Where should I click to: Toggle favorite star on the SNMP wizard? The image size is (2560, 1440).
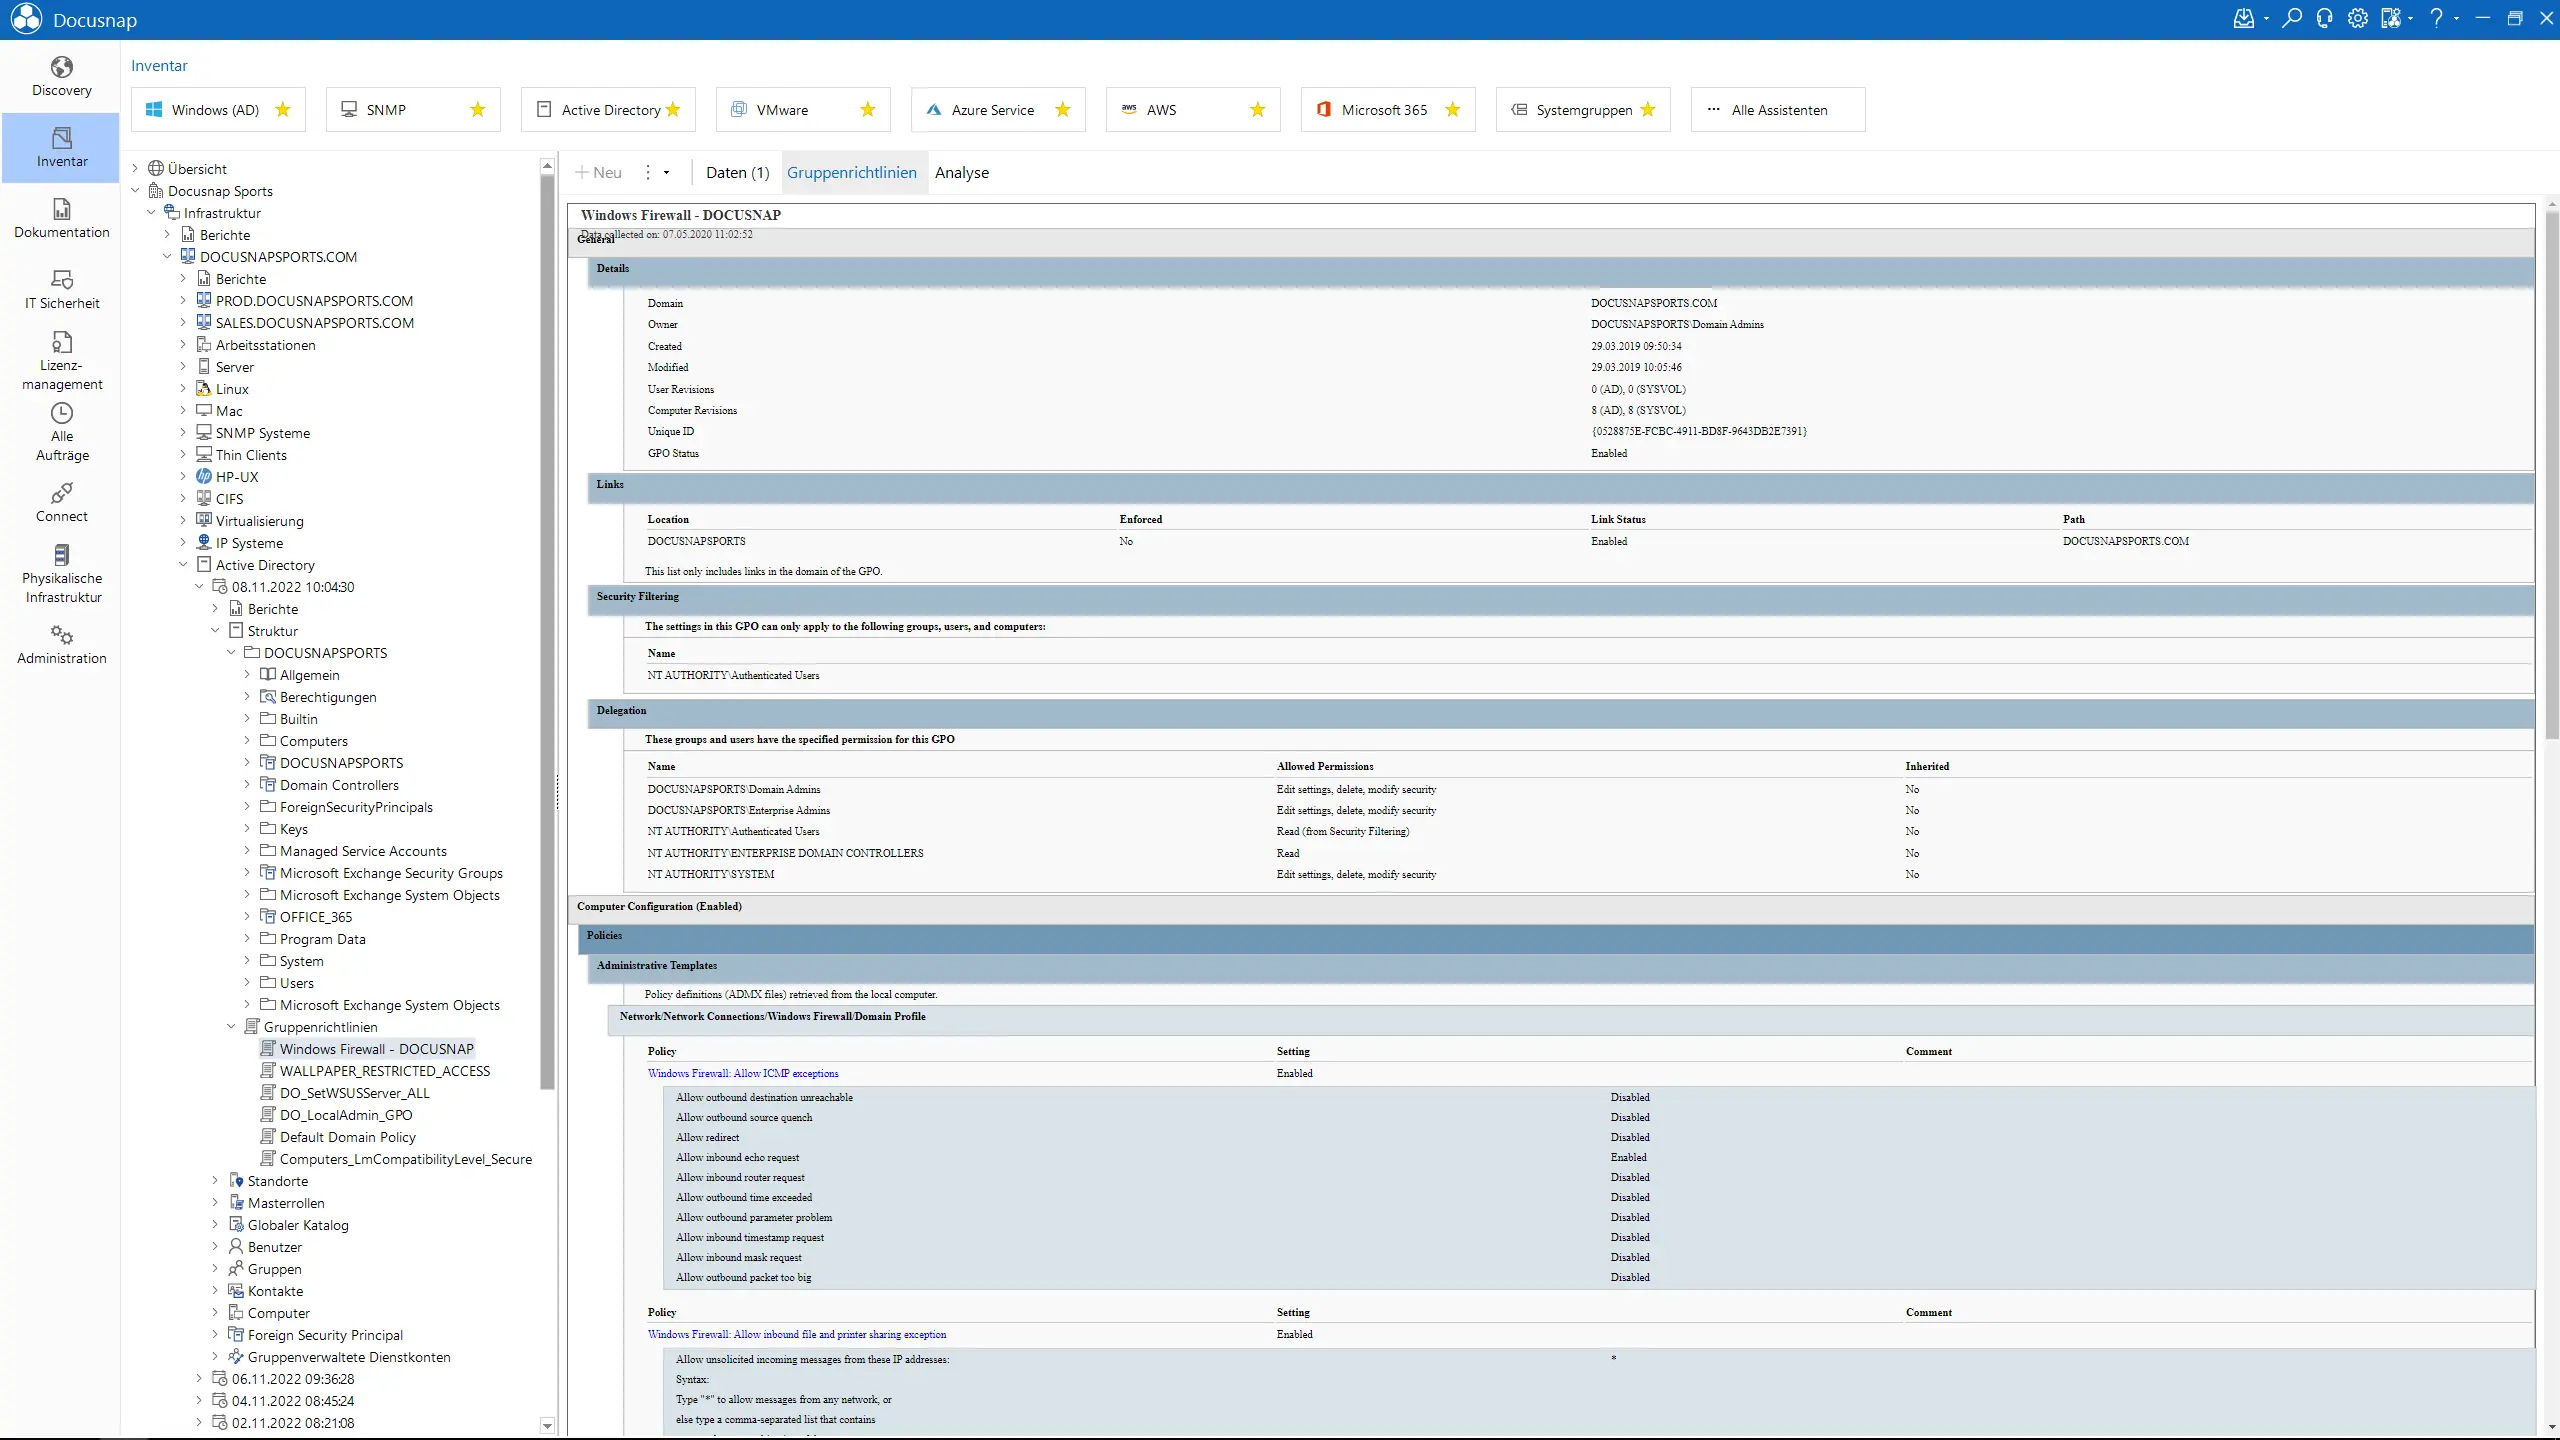(x=477, y=110)
